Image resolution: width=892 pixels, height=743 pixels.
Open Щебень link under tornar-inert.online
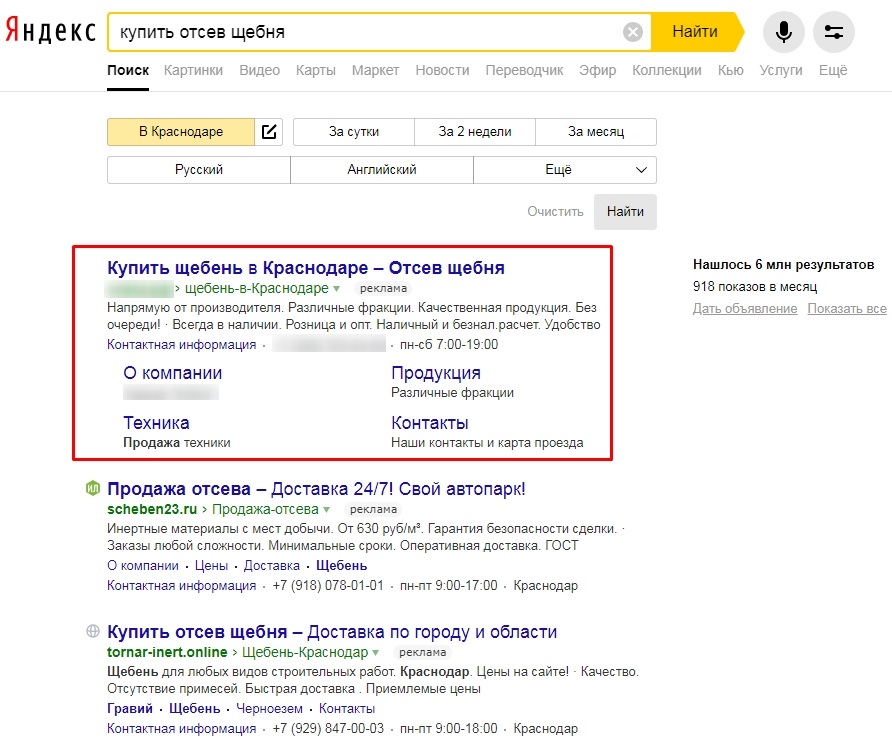pyautogui.click(x=195, y=708)
